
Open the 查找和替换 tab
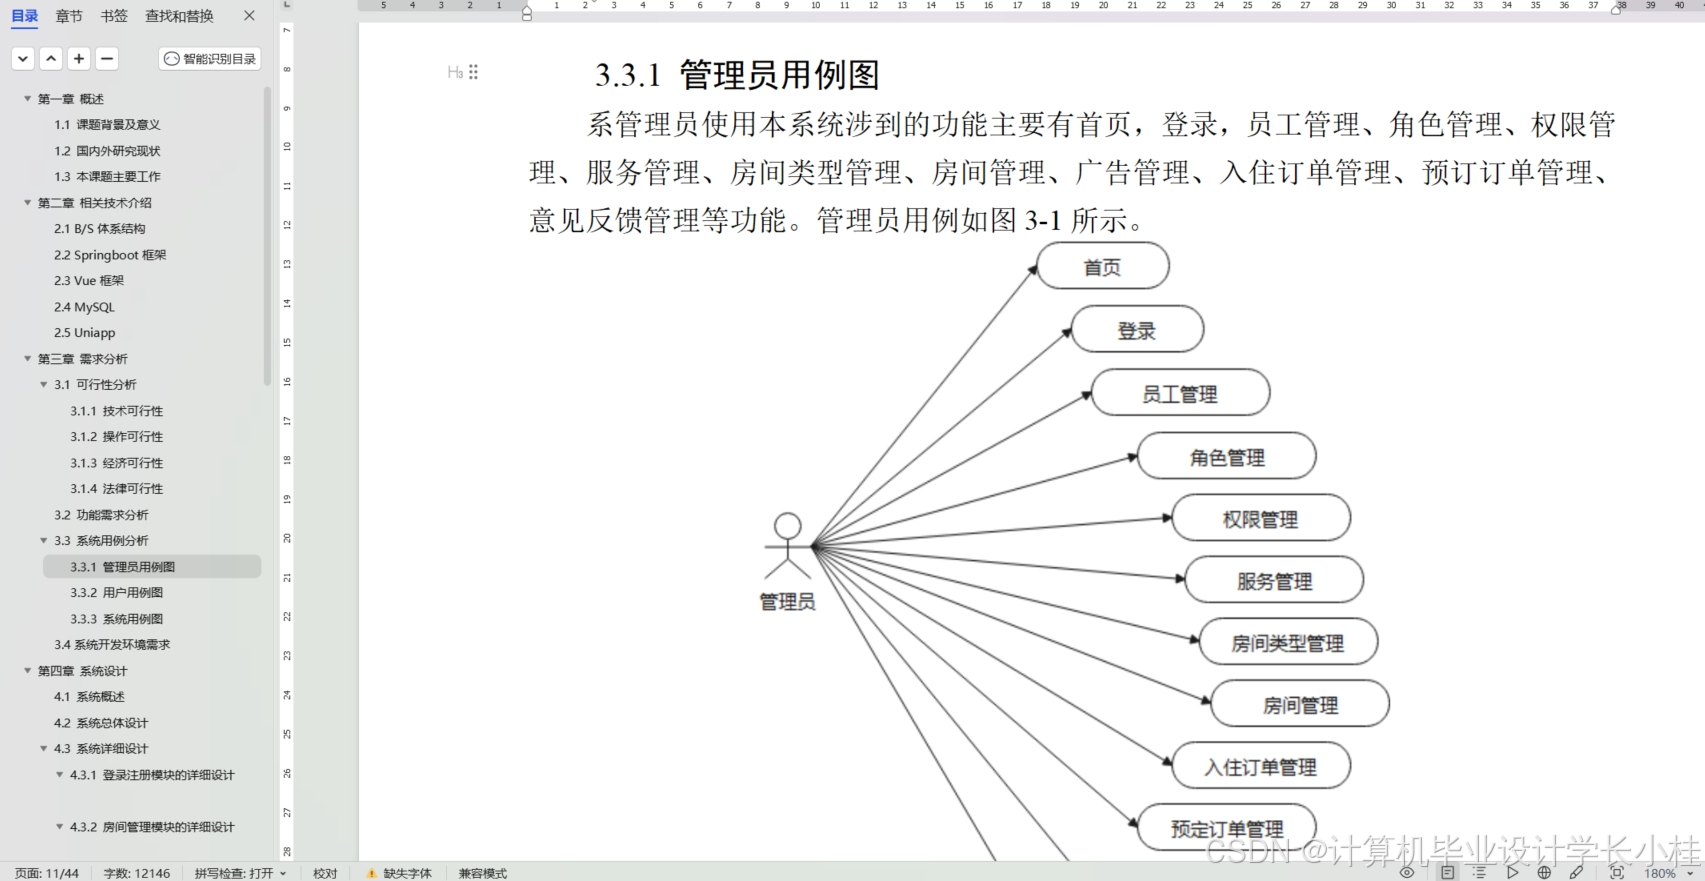tap(179, 16)
